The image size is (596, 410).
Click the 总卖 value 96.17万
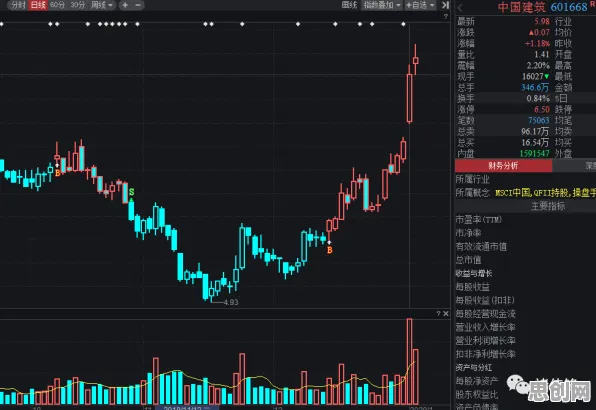point(535,132)
